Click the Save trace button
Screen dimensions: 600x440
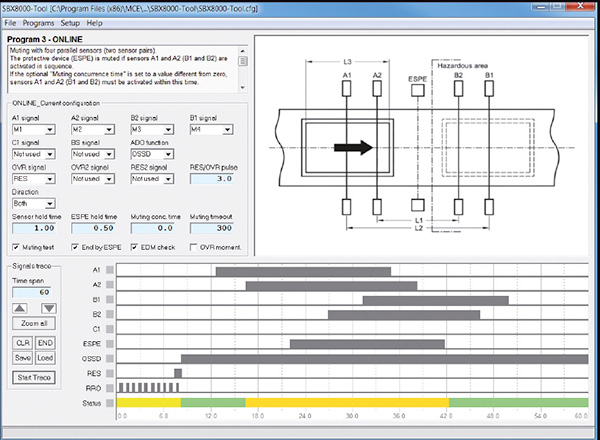tap(23, 358)
